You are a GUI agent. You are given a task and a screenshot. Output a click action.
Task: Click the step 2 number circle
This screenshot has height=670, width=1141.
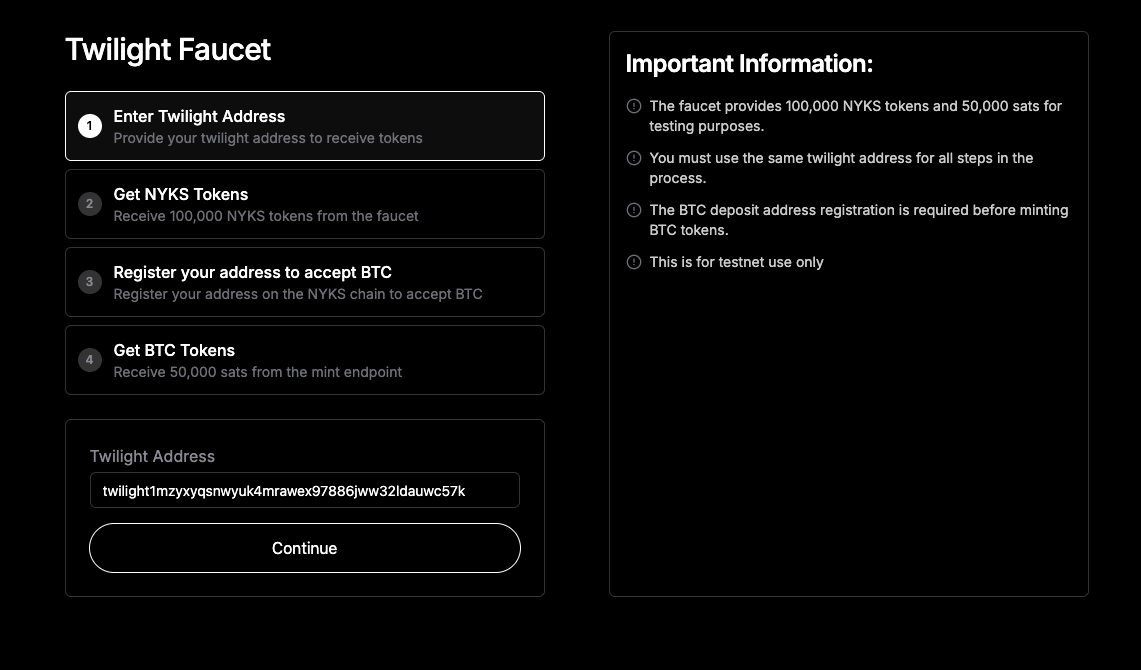[90, 204]
